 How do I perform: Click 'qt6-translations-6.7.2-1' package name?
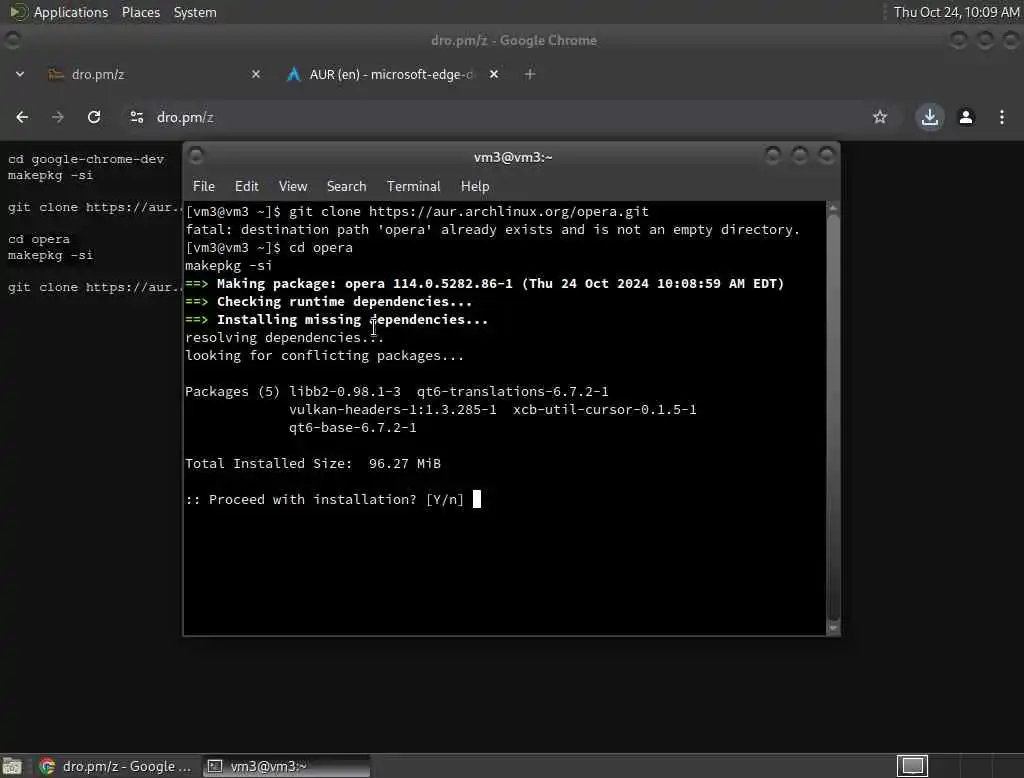[513, 392]
